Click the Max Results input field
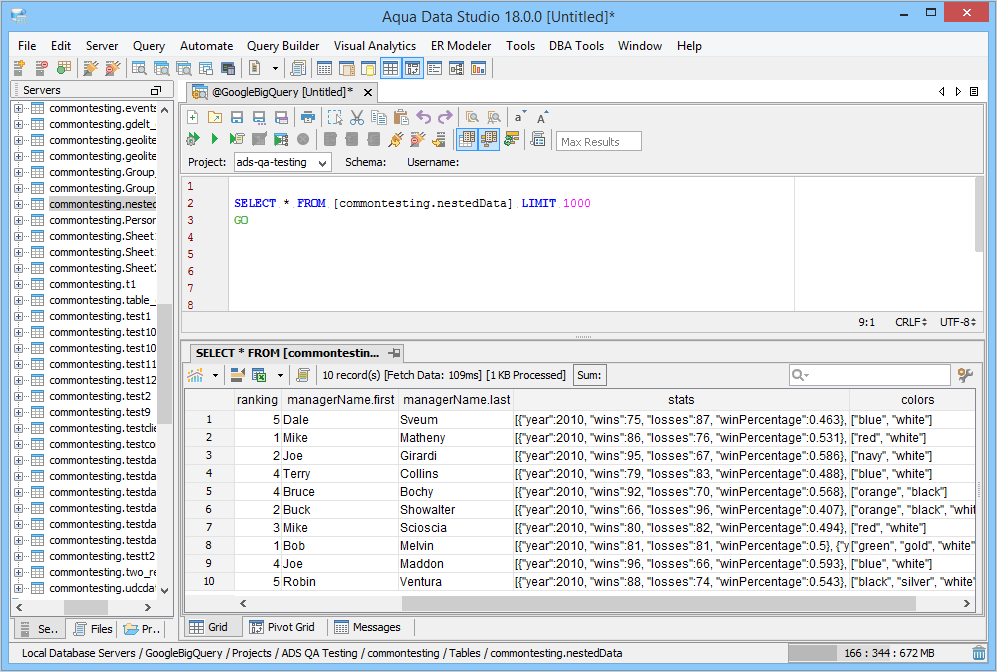 [x=598, y=141]
